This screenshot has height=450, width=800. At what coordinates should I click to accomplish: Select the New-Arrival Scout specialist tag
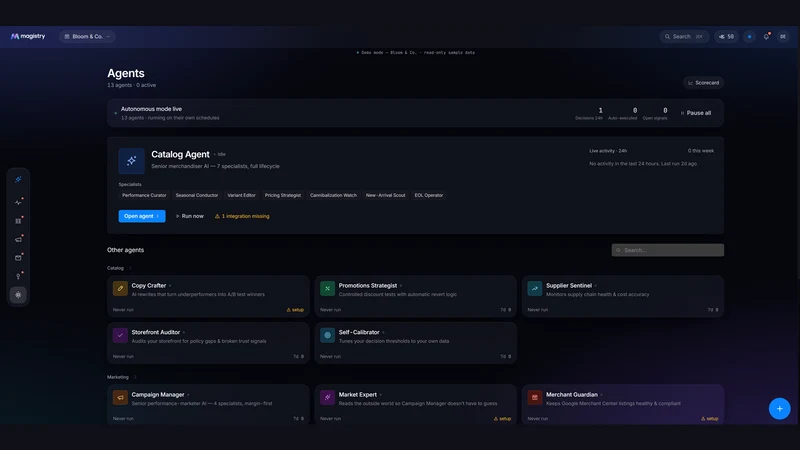385,195
